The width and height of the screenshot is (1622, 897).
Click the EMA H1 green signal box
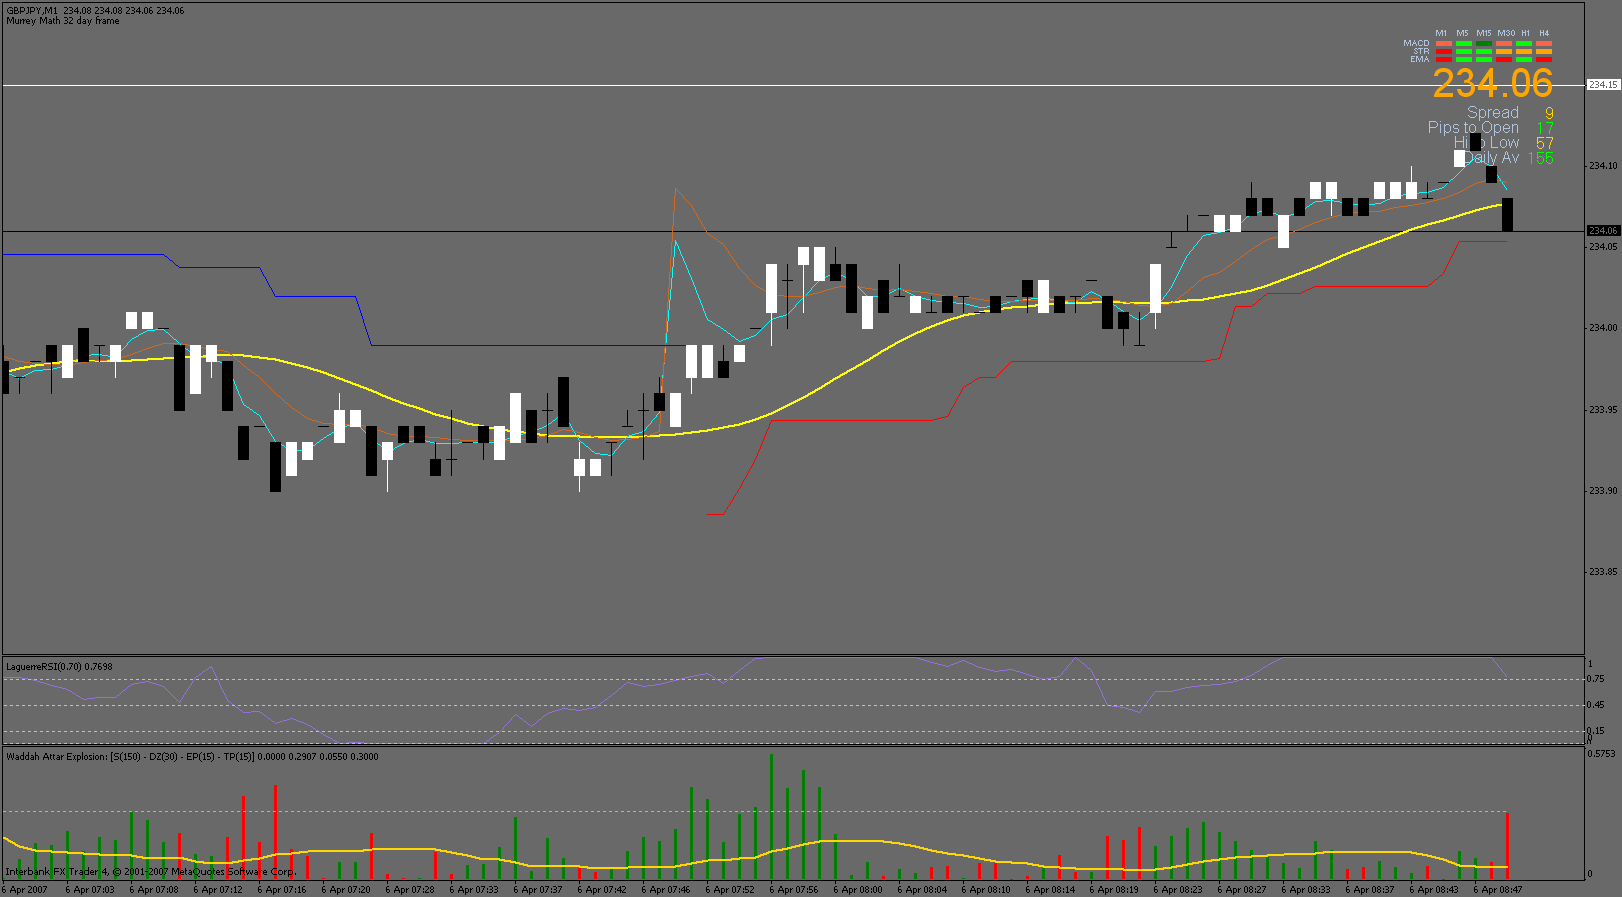click(x=1524, y=60)
